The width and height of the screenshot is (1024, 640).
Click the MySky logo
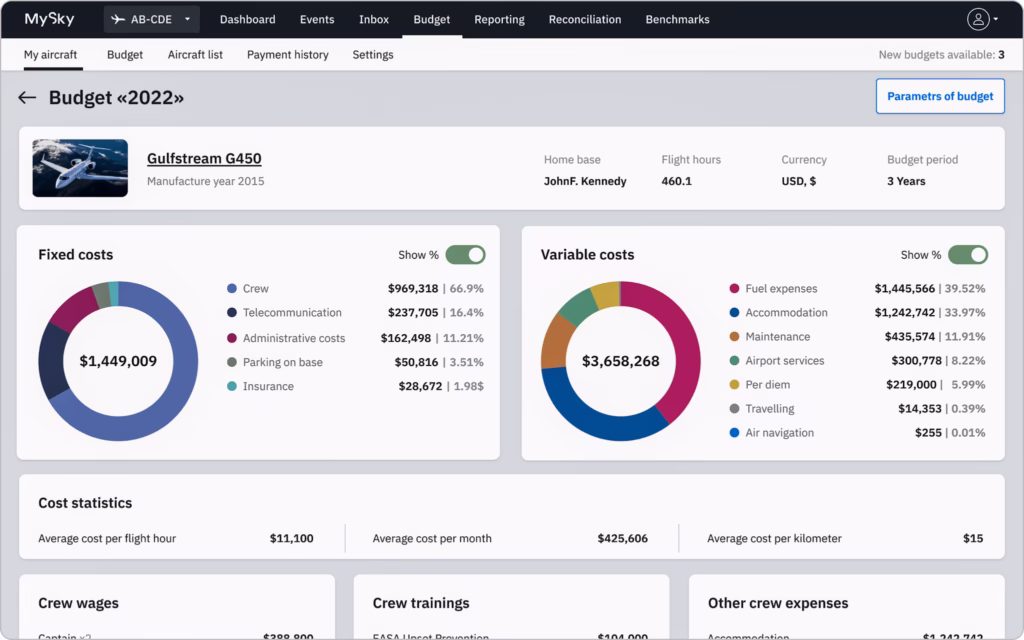tap(50, 19)
